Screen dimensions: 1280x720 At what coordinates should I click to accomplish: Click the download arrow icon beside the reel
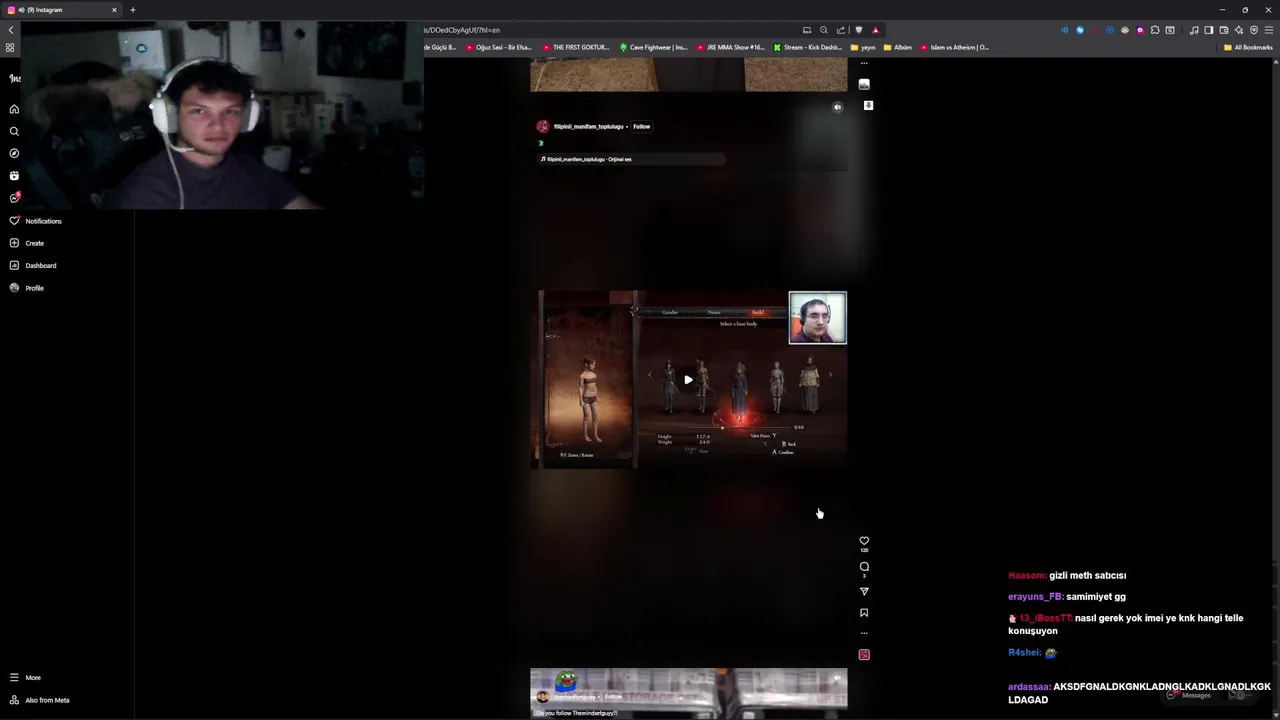click(x=868, y=105)
